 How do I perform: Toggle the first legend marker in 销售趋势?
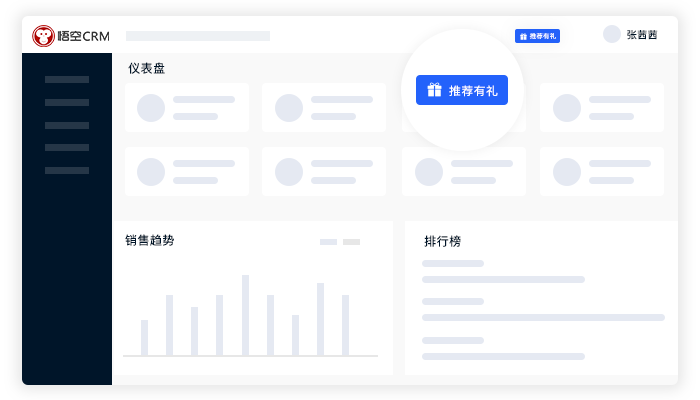click(328, 242)
